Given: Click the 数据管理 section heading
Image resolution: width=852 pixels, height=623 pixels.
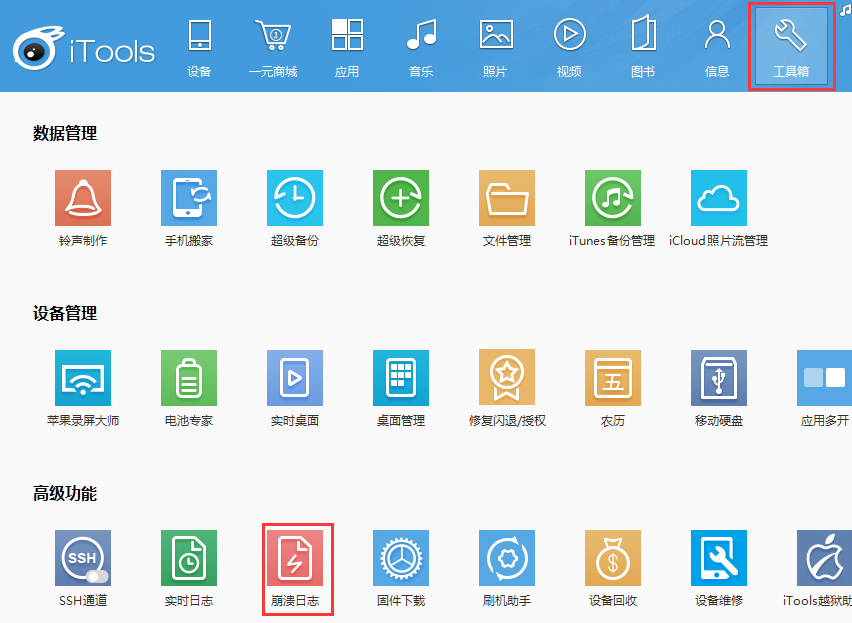Looking at the screenshot, I should coord(65,133).
